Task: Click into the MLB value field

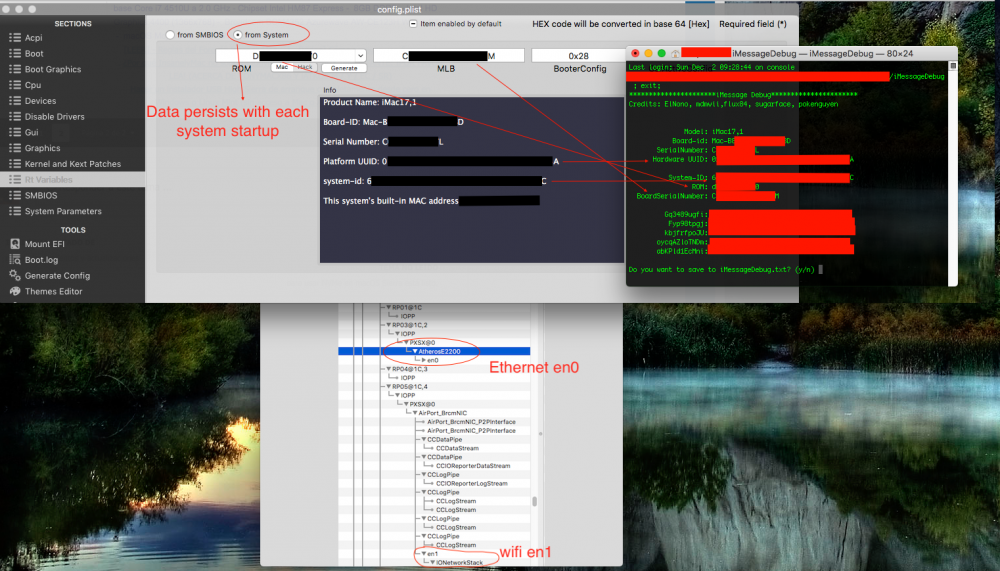Action: point(448,56)
